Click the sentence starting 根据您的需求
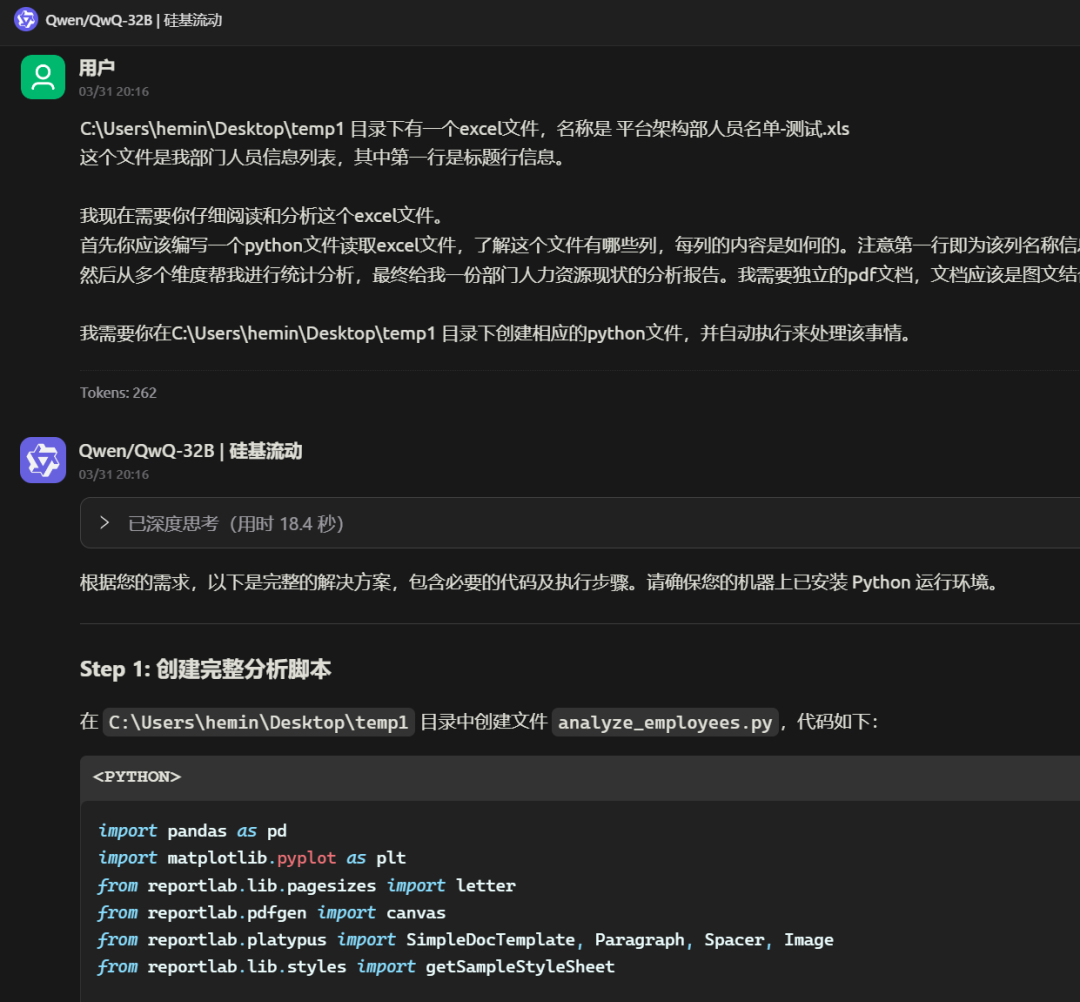1080x1002 pixels. click(x=539, y=583)
